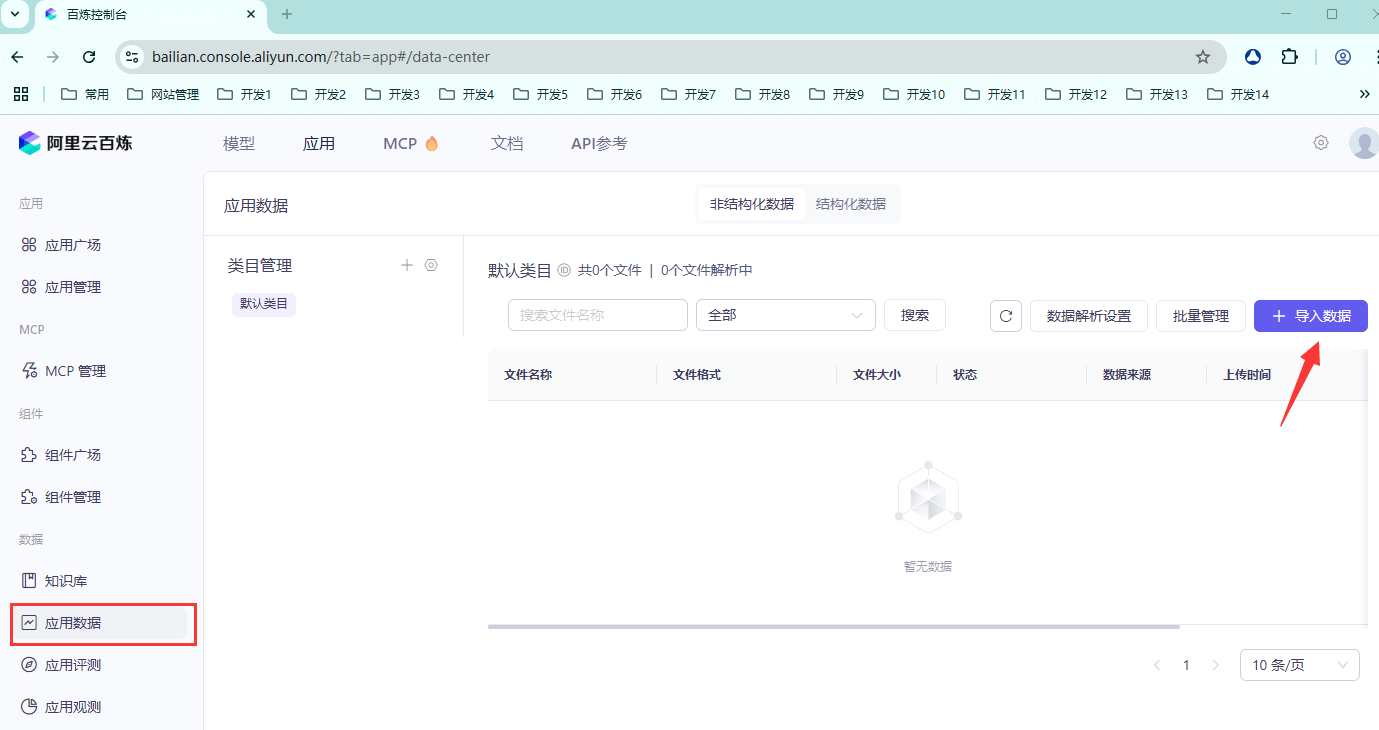The height and width of the screenshot is (730, 1379).
Task: Click the 应用广场 sidebar icon
Action: point(29,245)
